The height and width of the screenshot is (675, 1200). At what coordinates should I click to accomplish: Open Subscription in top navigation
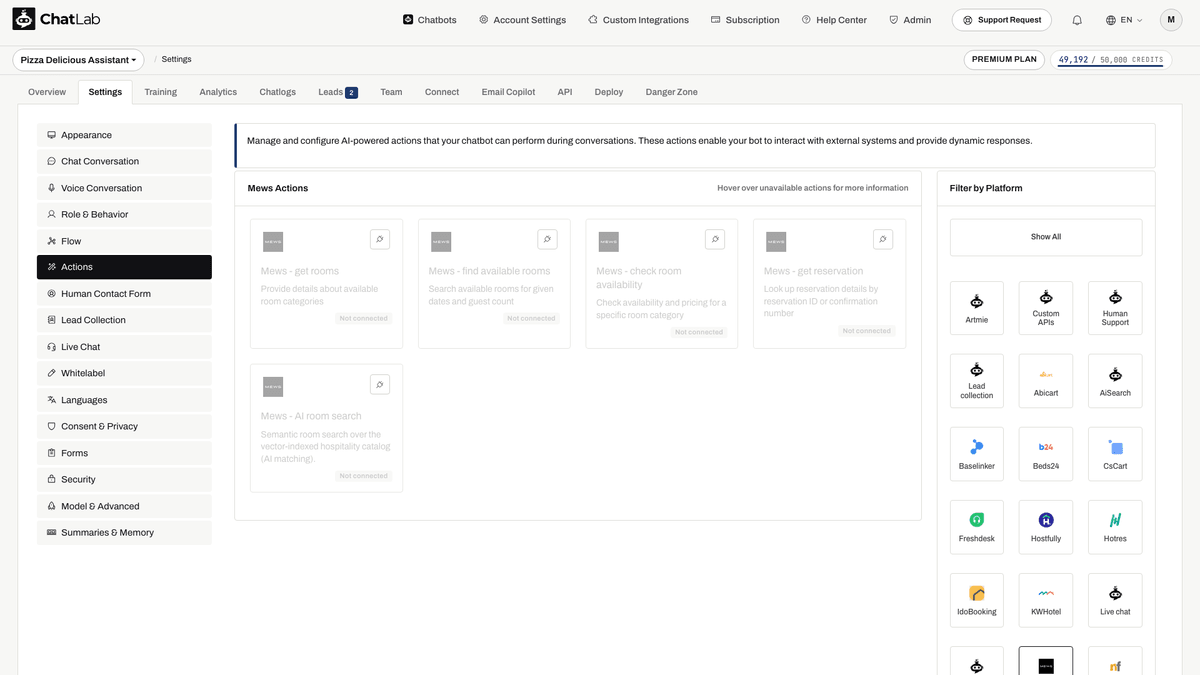click(745, 20)
